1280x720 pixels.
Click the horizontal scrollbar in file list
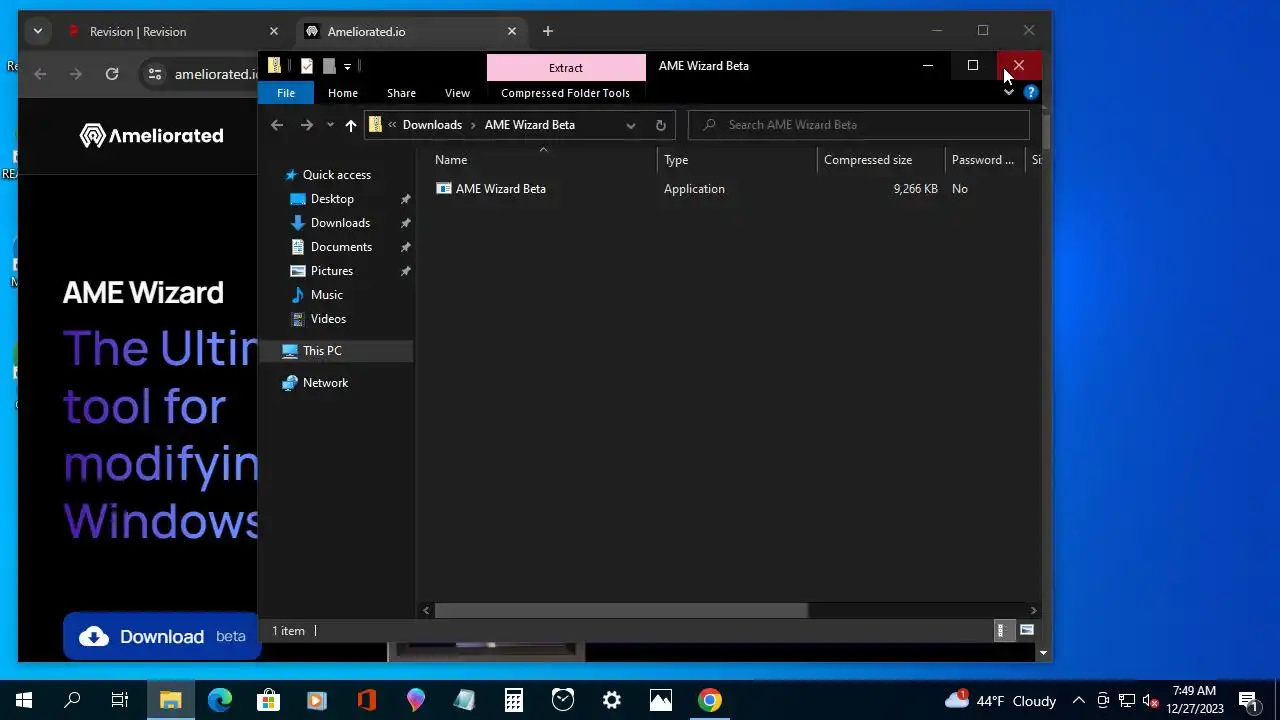(x=621, y=610)
